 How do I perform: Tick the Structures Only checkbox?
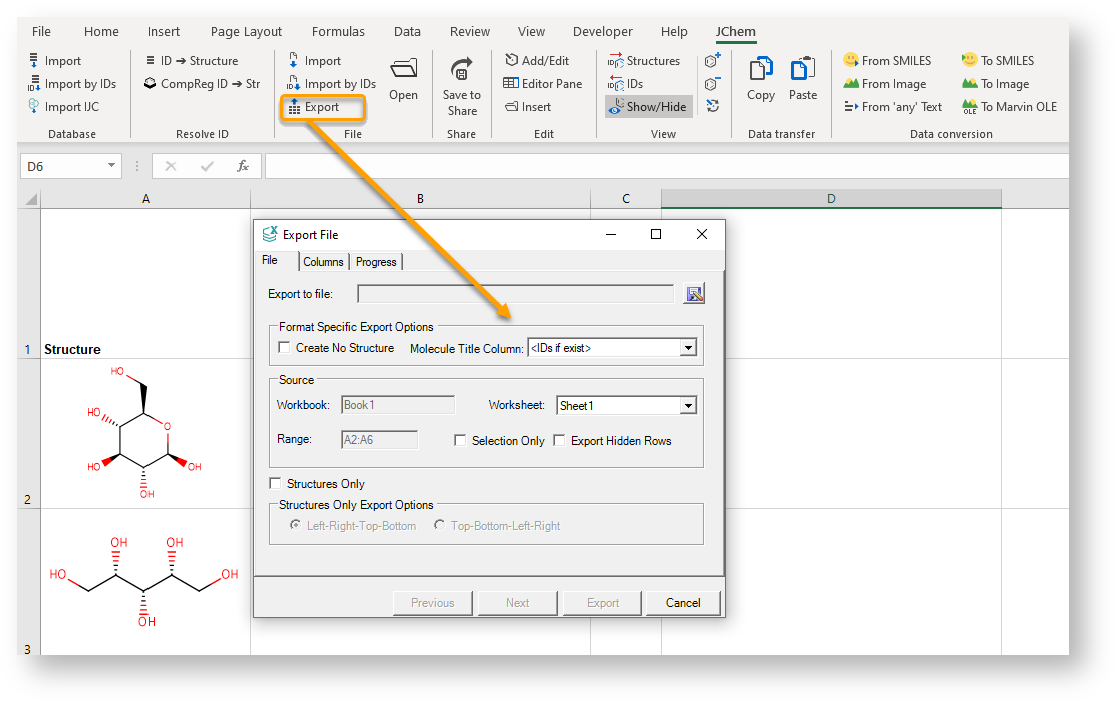275,484
